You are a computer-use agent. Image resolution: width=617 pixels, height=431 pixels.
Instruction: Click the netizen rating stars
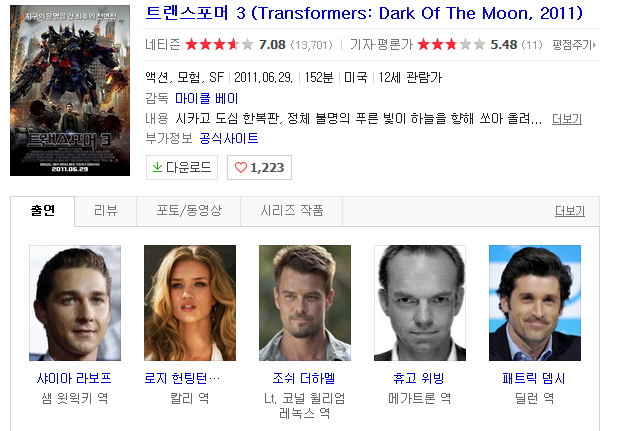[x=219, y=44]
